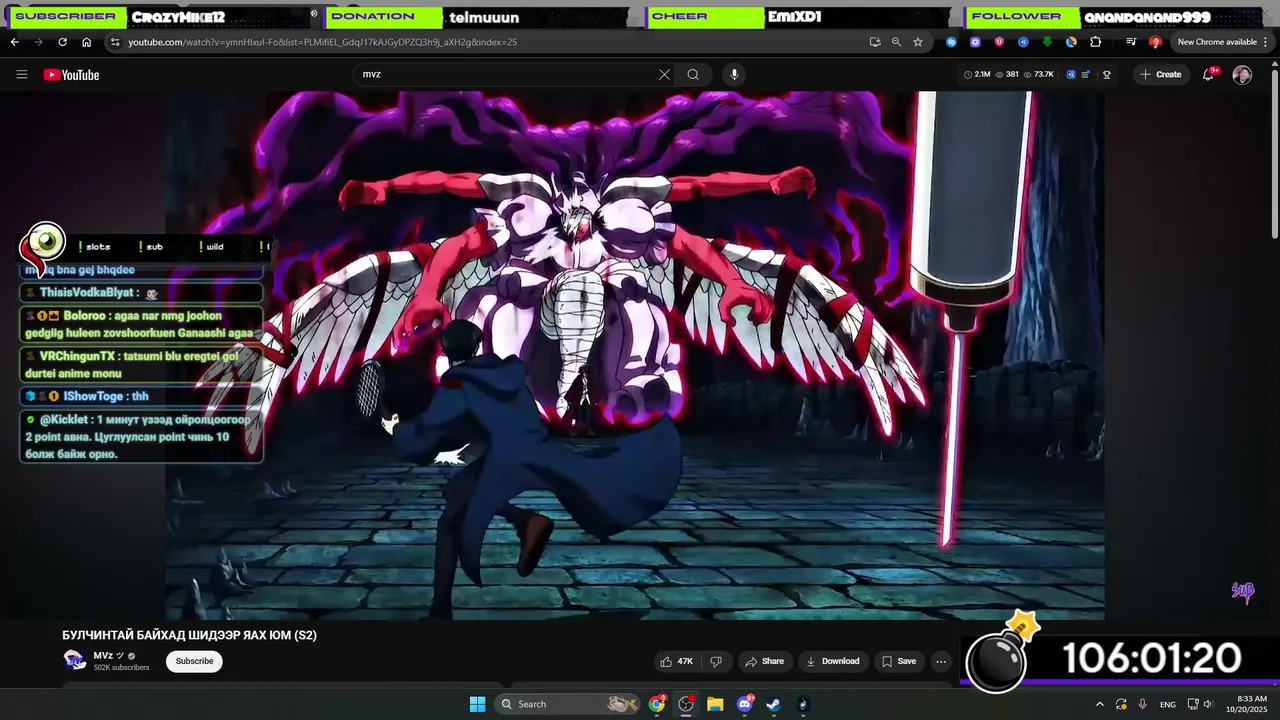Open the YouTube guide hamburger menu
1280x720 pixels.
(21, 74)
